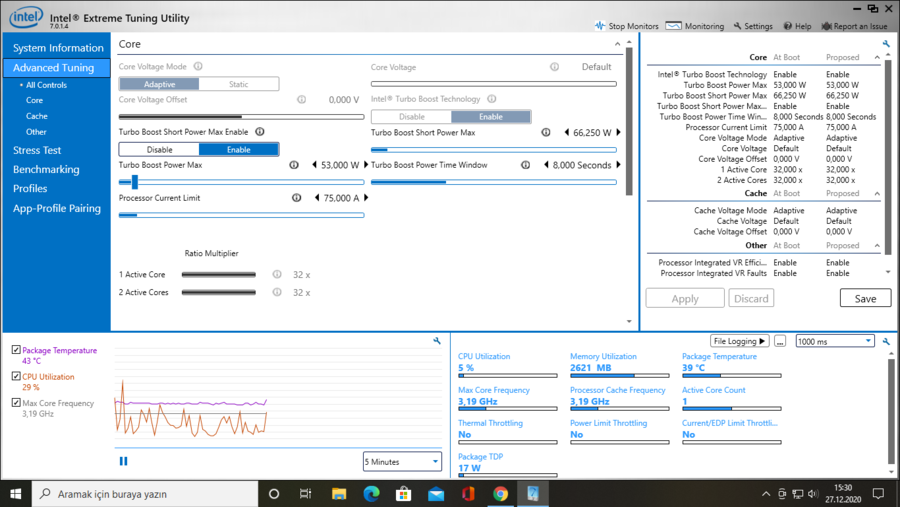The width and height of the screenshot is (900, 507).
Task: Click info icon next to Core Voltage Offset
Action: coord(301,99)
